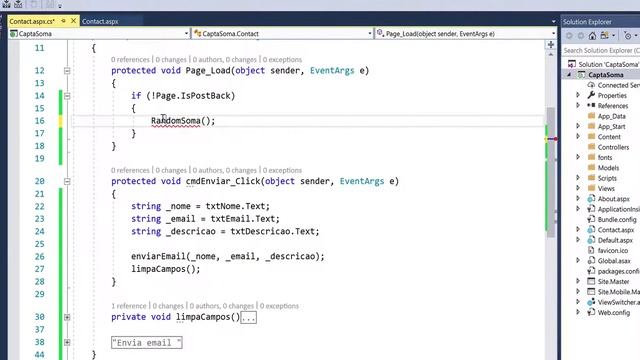
Task: Click the Solution Explorer Back button
Action: pos(569,36)
